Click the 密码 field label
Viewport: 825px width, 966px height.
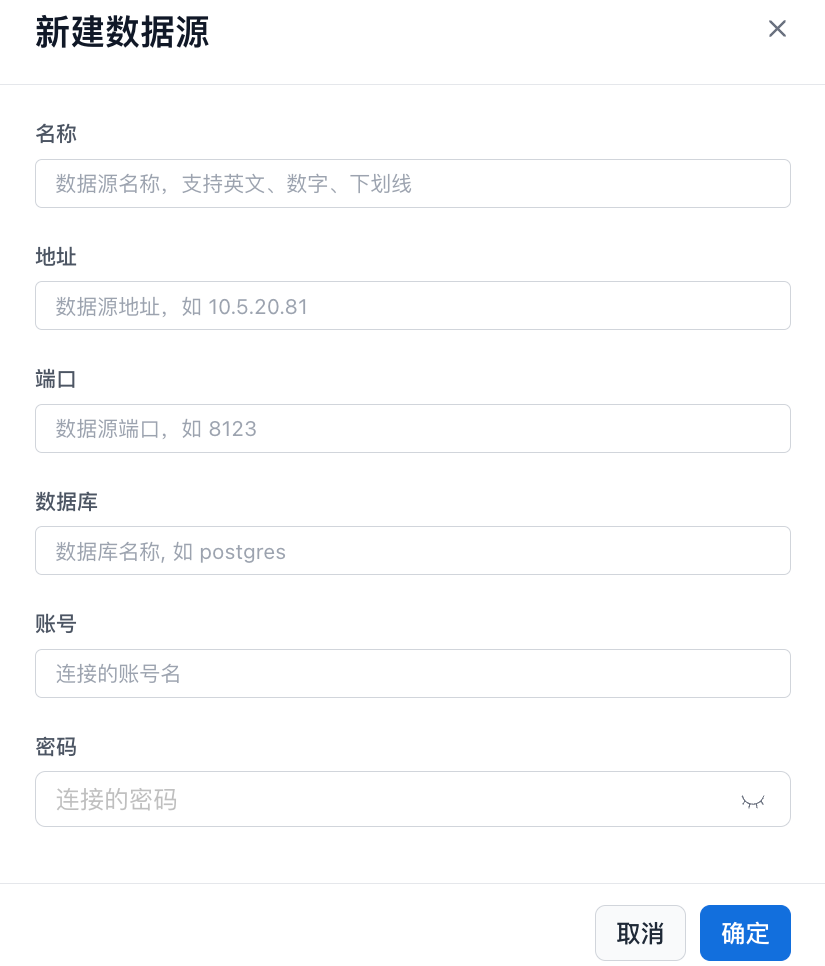tap(56, 747)
